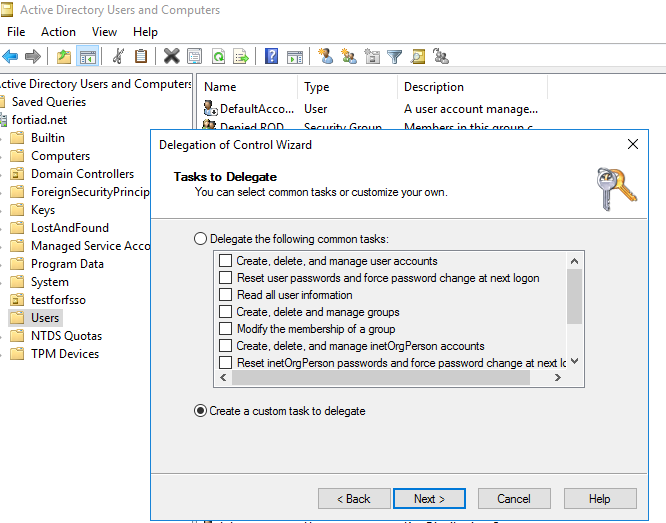Select 'Create a custom task to delegate'

point(201,411)
